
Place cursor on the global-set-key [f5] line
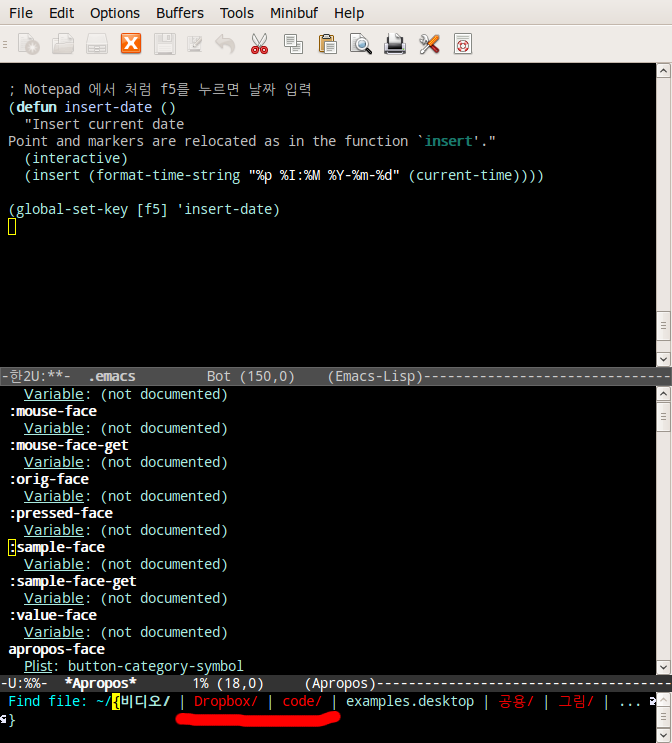tap(145, 209)
